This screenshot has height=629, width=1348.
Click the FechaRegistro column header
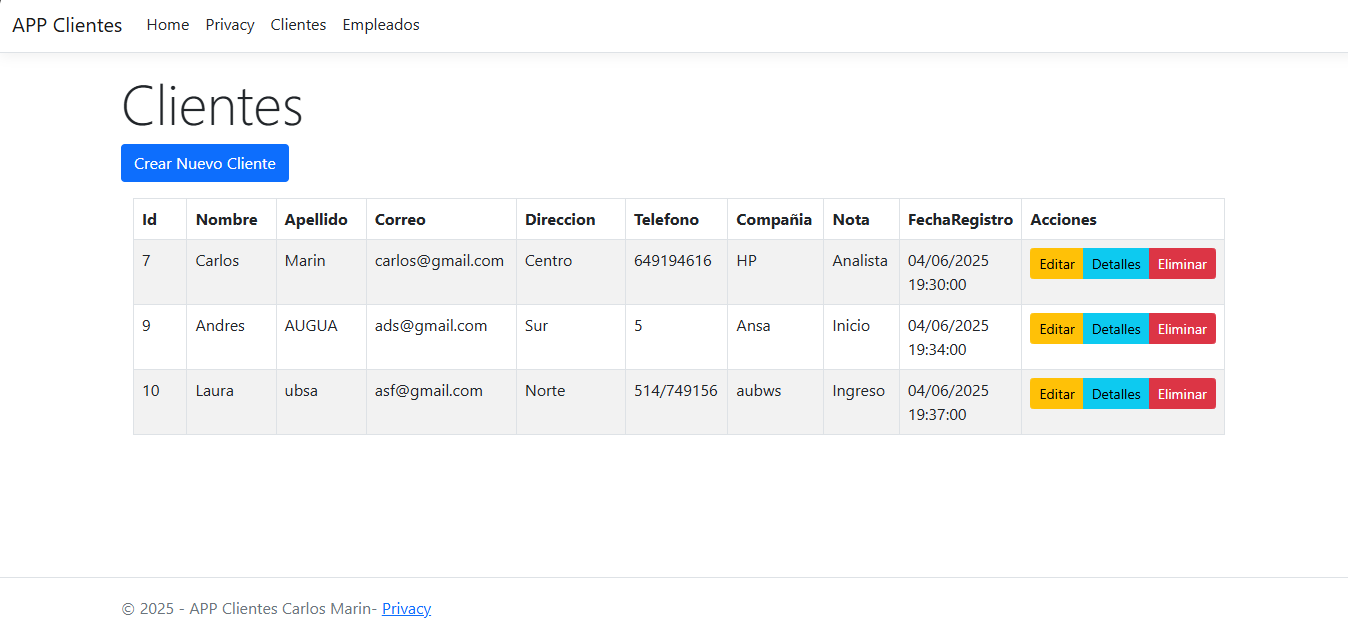point(958,219)
